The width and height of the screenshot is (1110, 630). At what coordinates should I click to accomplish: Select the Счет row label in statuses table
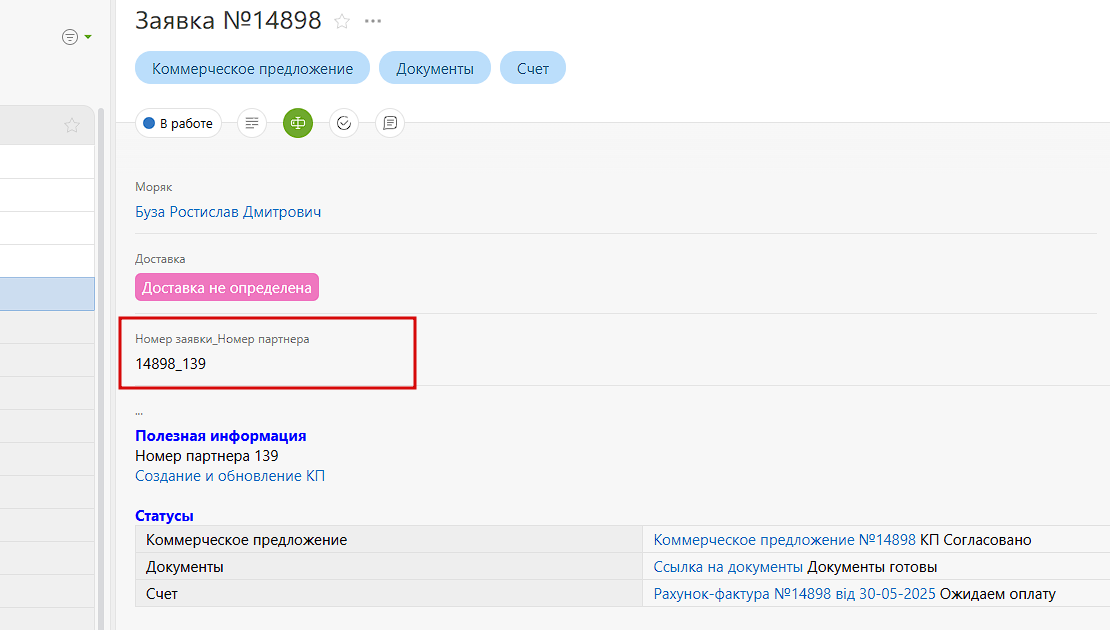point(161,593)
